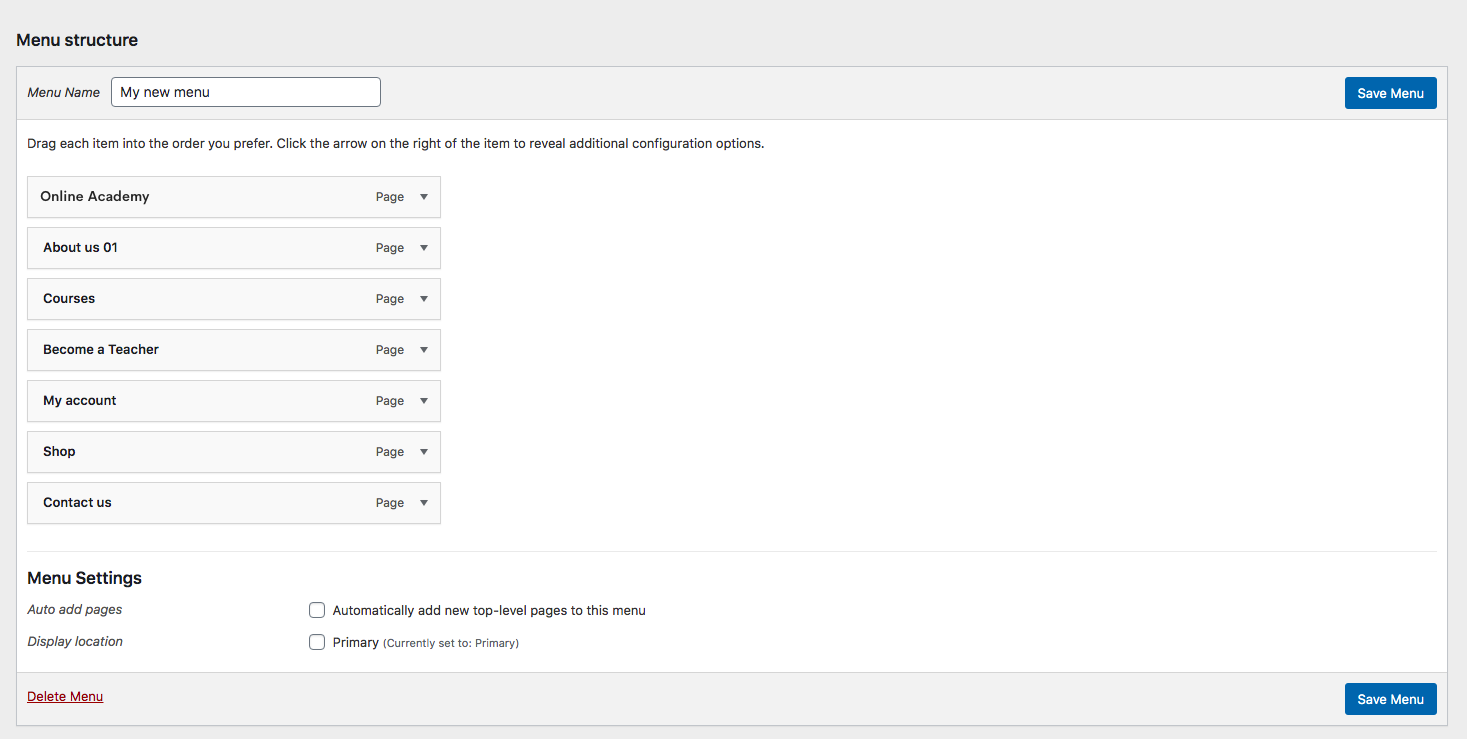Click the Courses menu item title
The height and width of the screenshot is (739, 1467).
click(x=69, y=299)
